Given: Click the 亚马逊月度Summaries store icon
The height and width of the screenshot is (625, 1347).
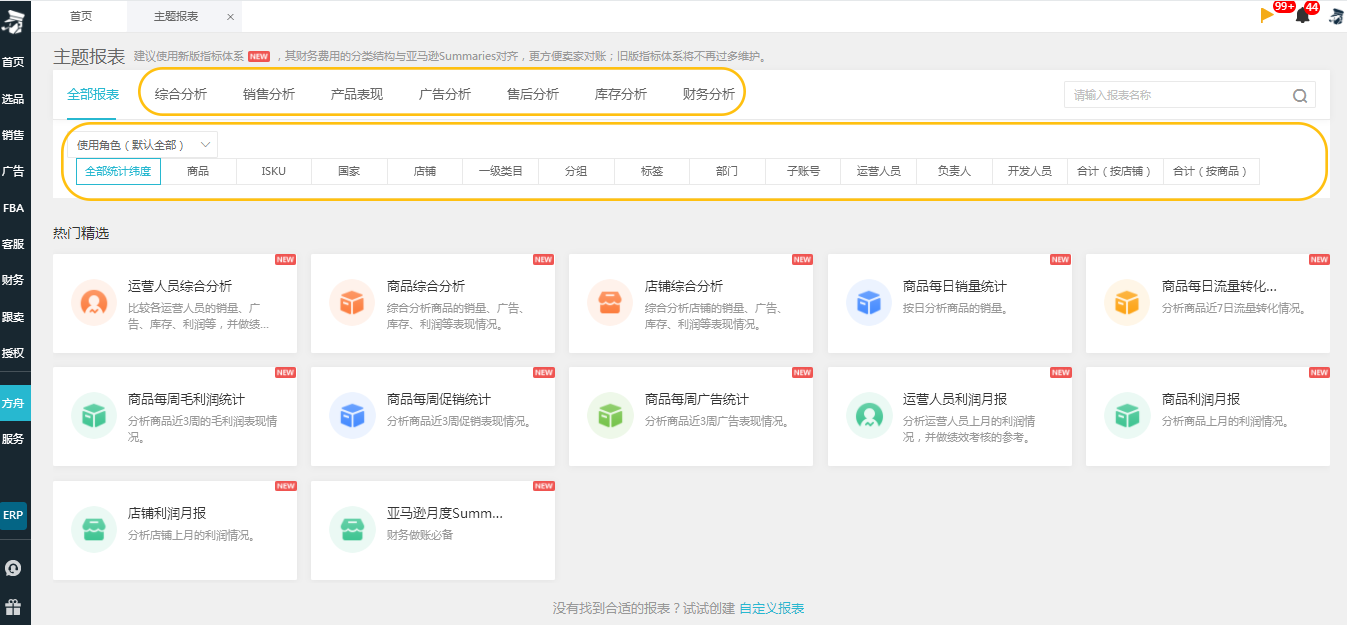Looking at the screenshot, I should 352,529.
